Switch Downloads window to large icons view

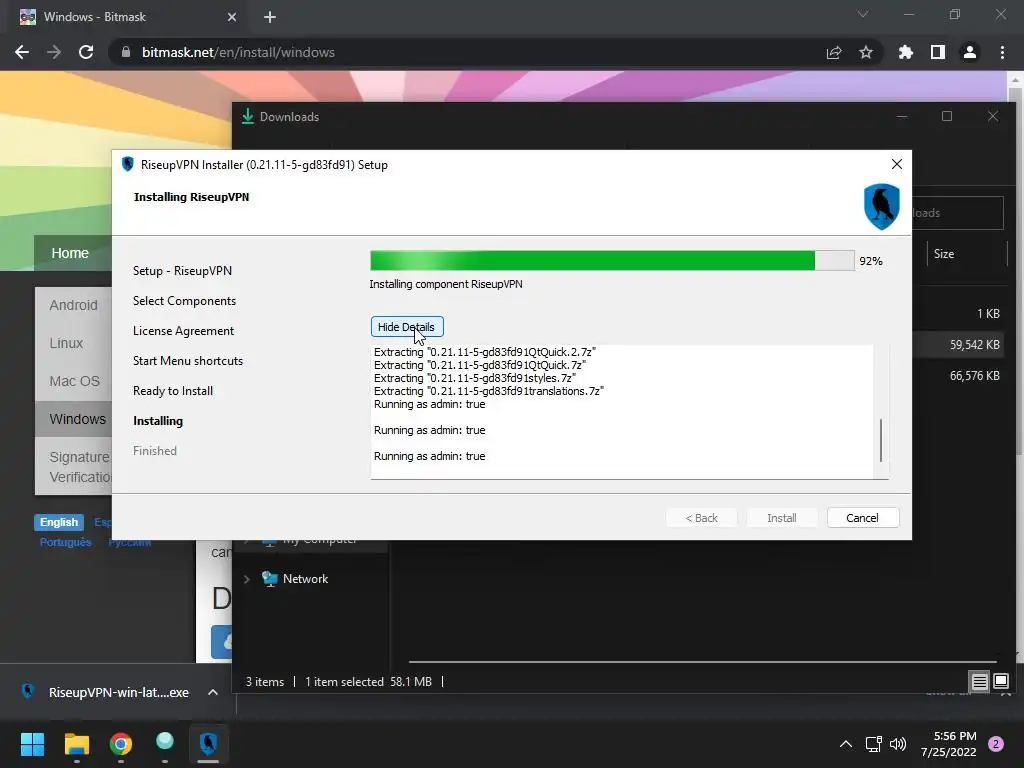pos(1000,682)
